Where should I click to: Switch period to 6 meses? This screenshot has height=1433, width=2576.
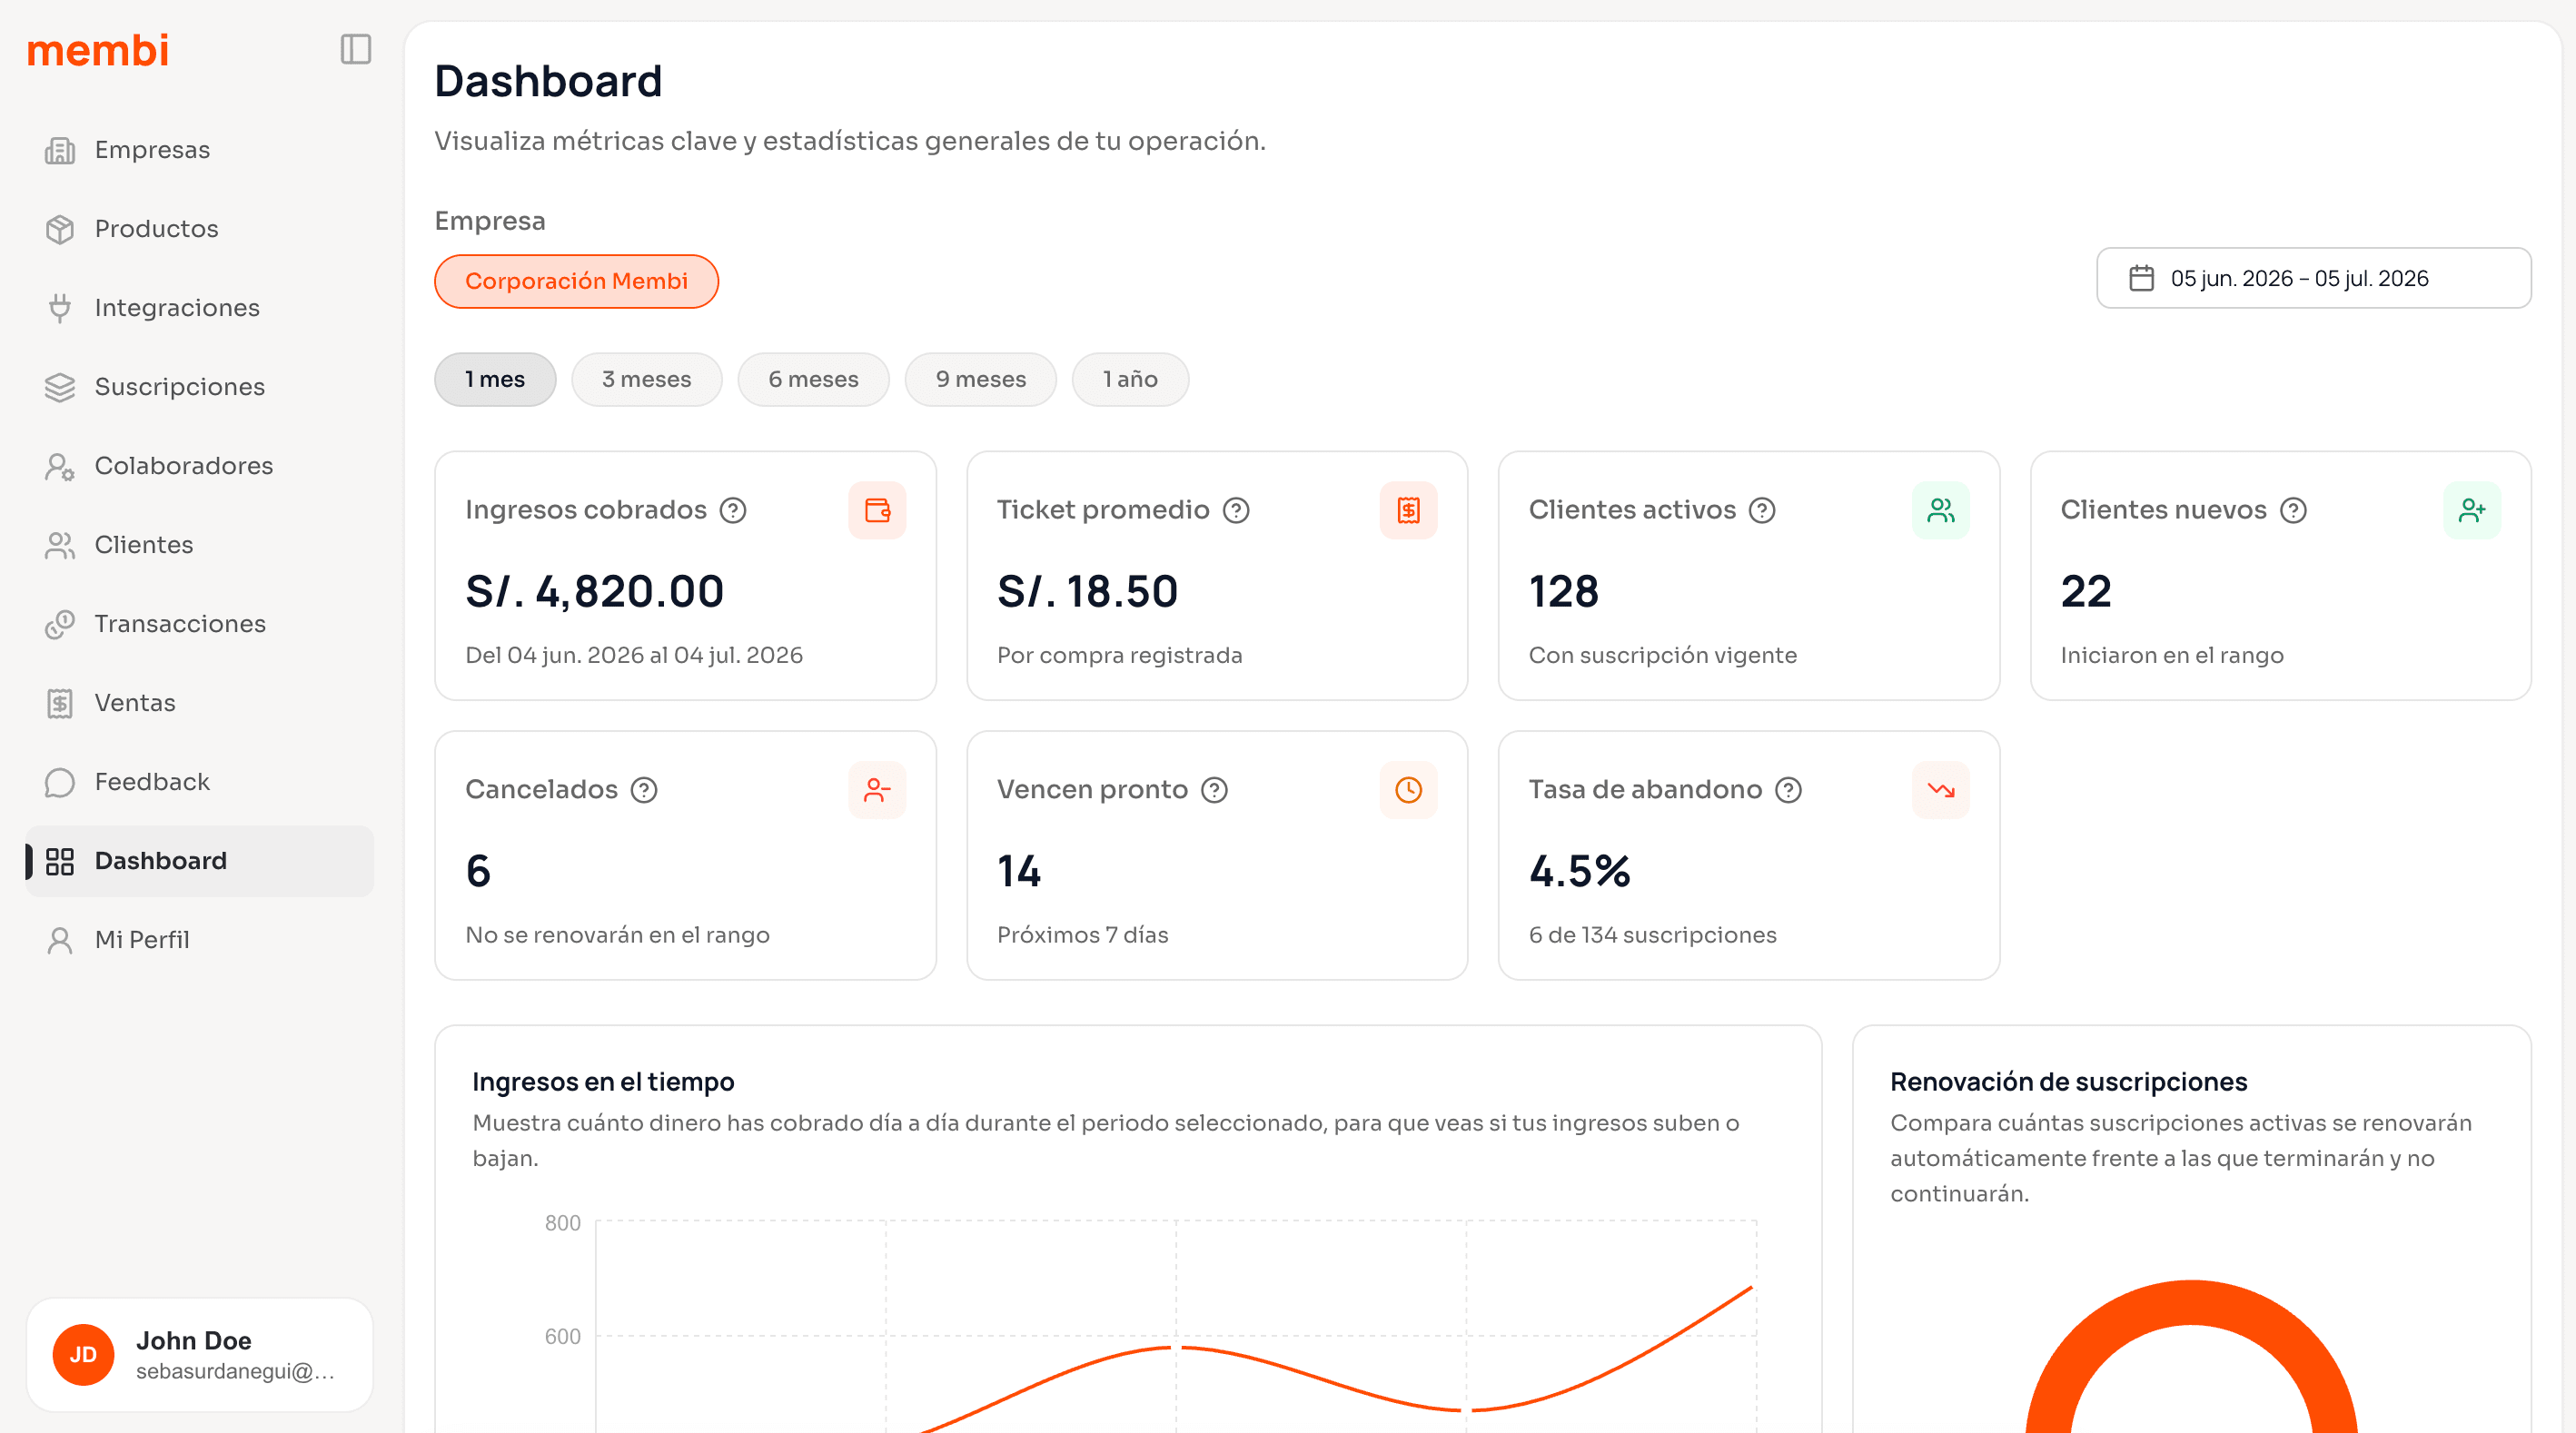[813, 379]
